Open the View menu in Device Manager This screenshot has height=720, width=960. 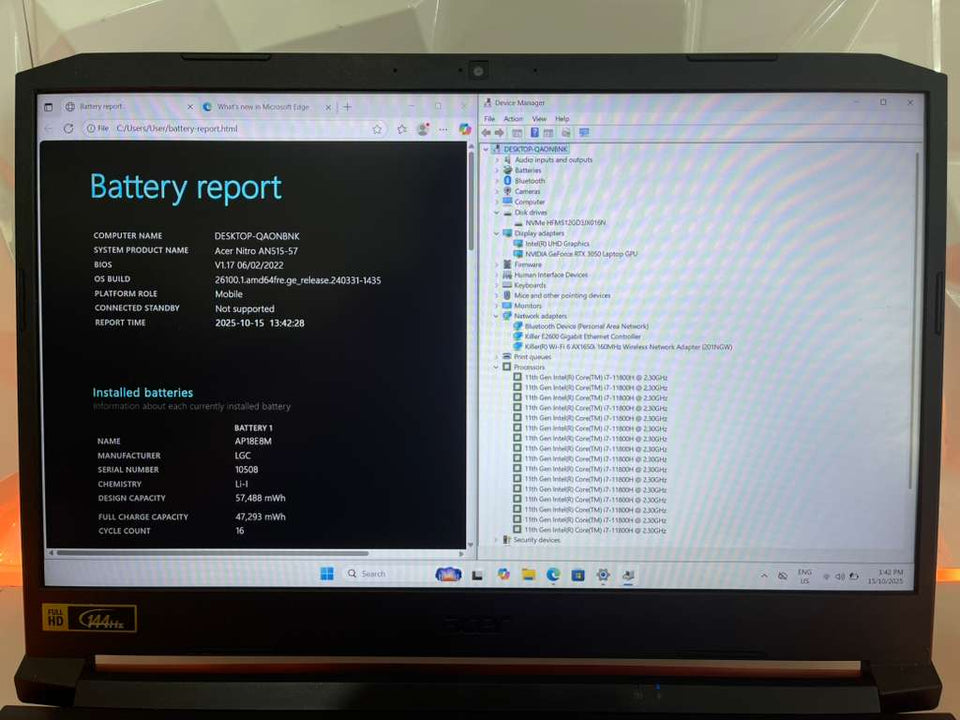tap(539, 119)
